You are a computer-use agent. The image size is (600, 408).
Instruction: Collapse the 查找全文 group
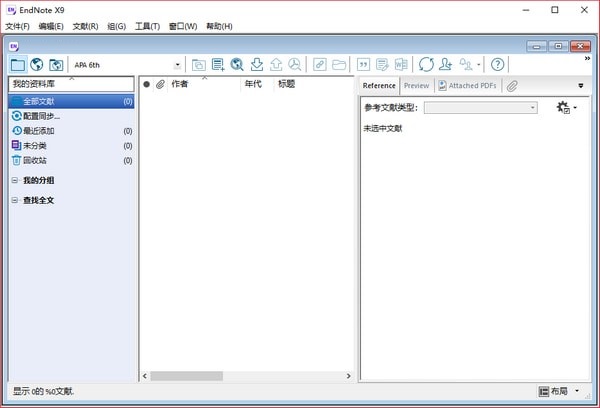point(15,201)
